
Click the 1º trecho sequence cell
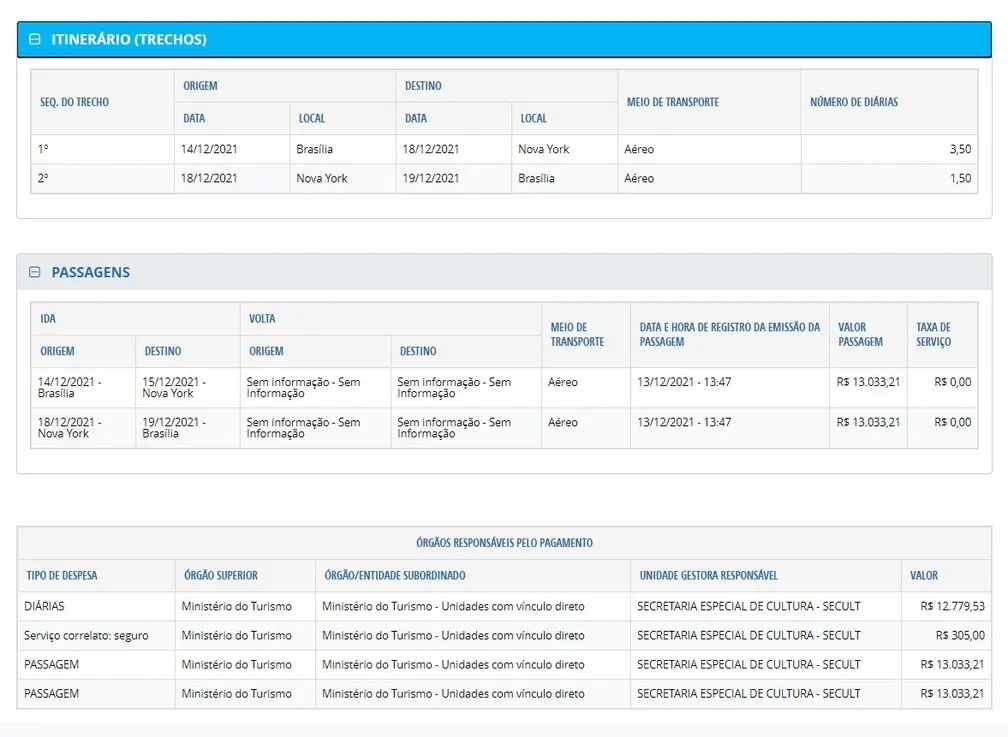(44, 149)
